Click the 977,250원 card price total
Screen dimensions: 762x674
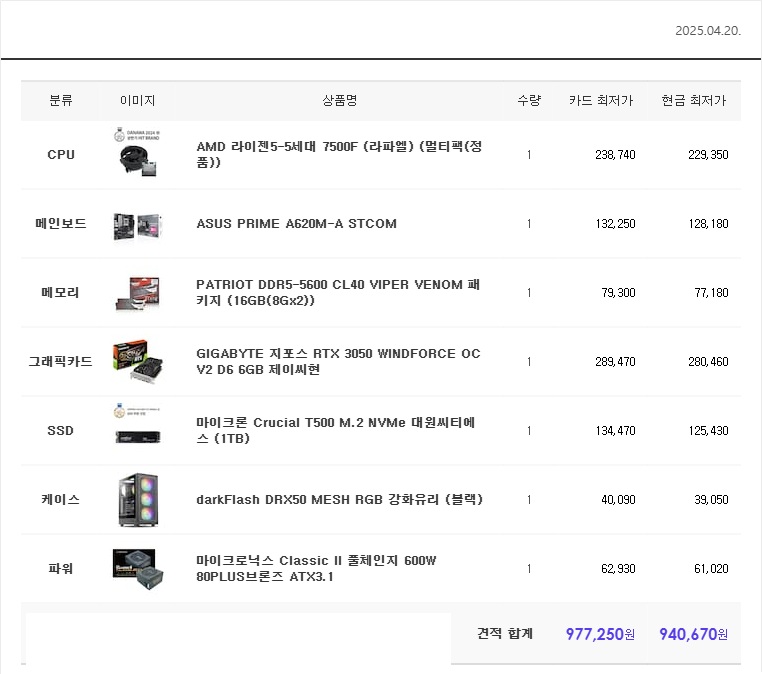pos(600,634)
